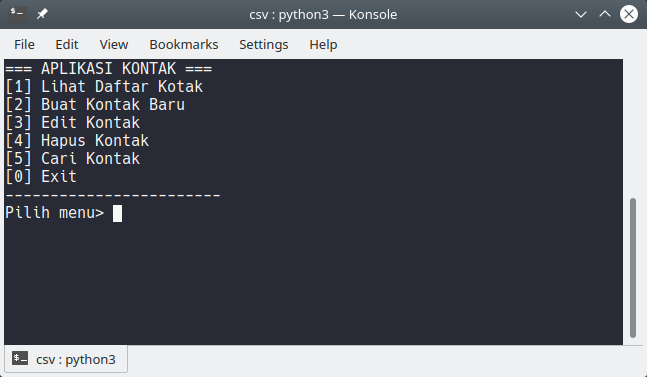Open the Settings menu
647x377 pixels.
coord(264,44)
